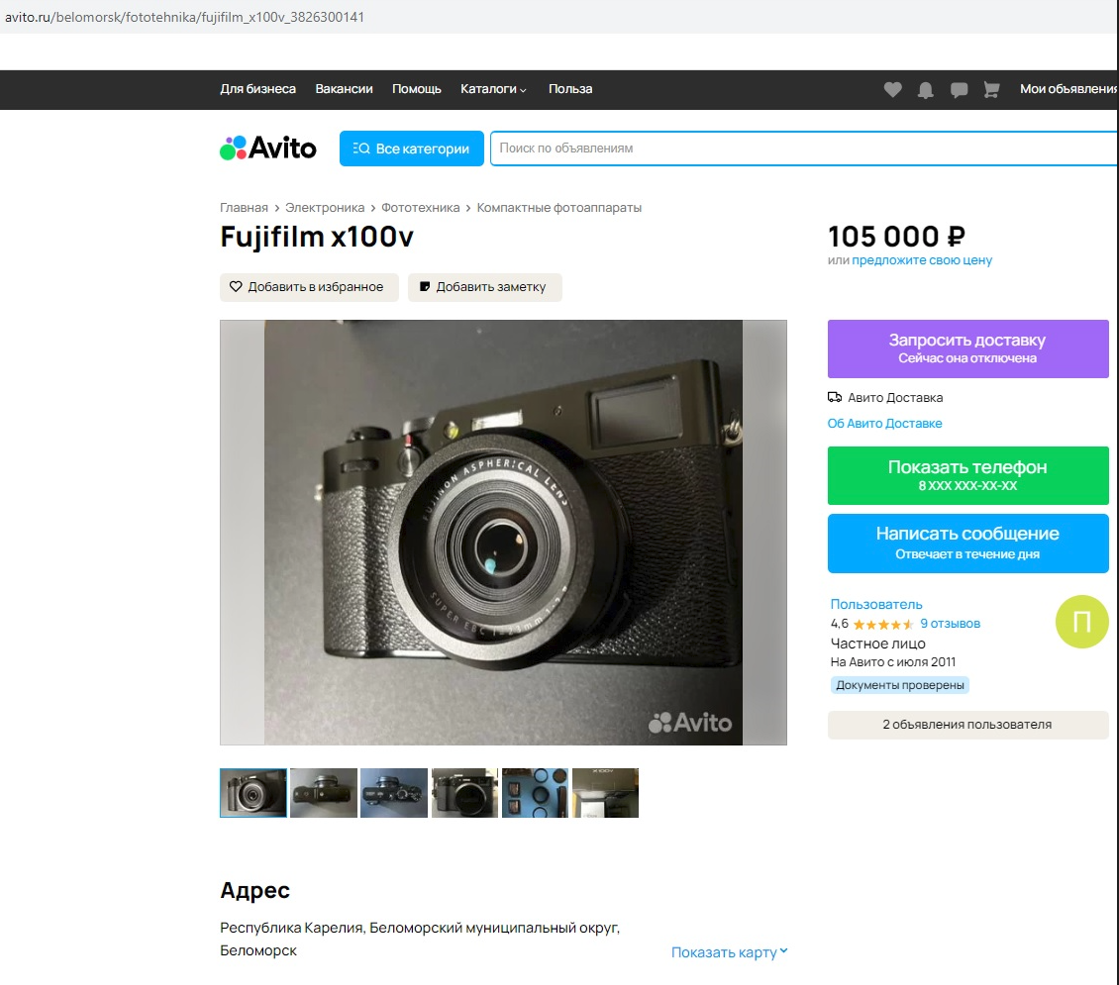Click the Avito logo

click(268, 148)
